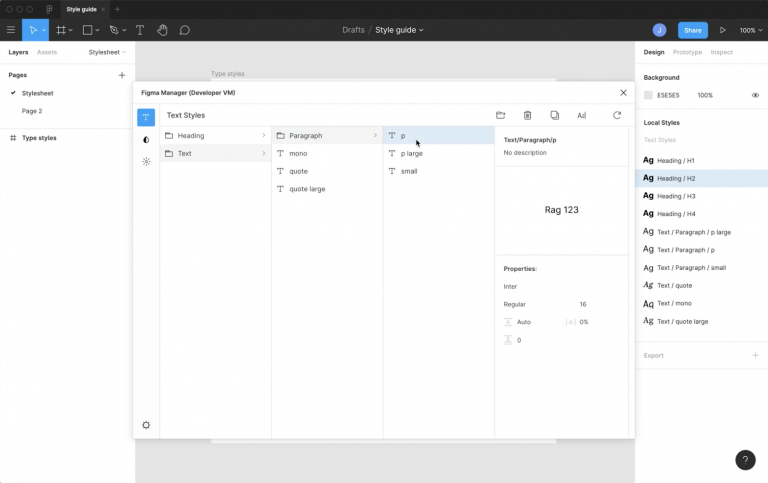Select Text / Paragraph / small style
Image resolution: width=768 pixels, height=483 pixels.
pos(701,267)
